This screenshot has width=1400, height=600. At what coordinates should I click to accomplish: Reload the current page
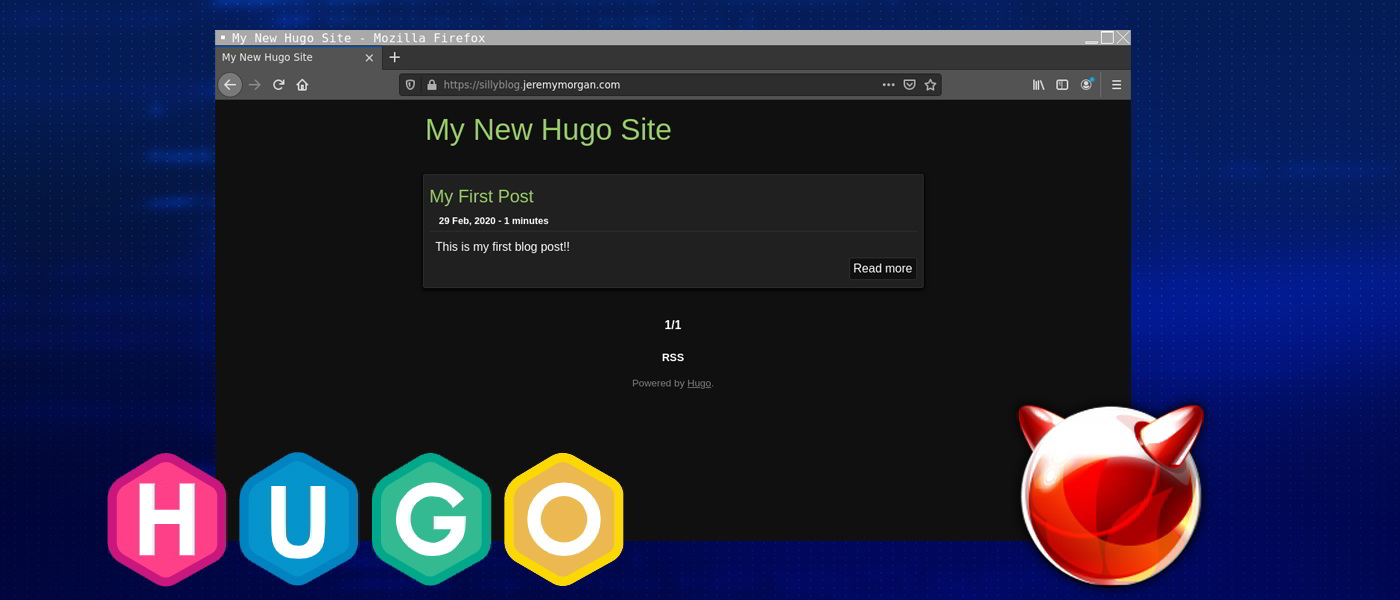tap(278, 85)
